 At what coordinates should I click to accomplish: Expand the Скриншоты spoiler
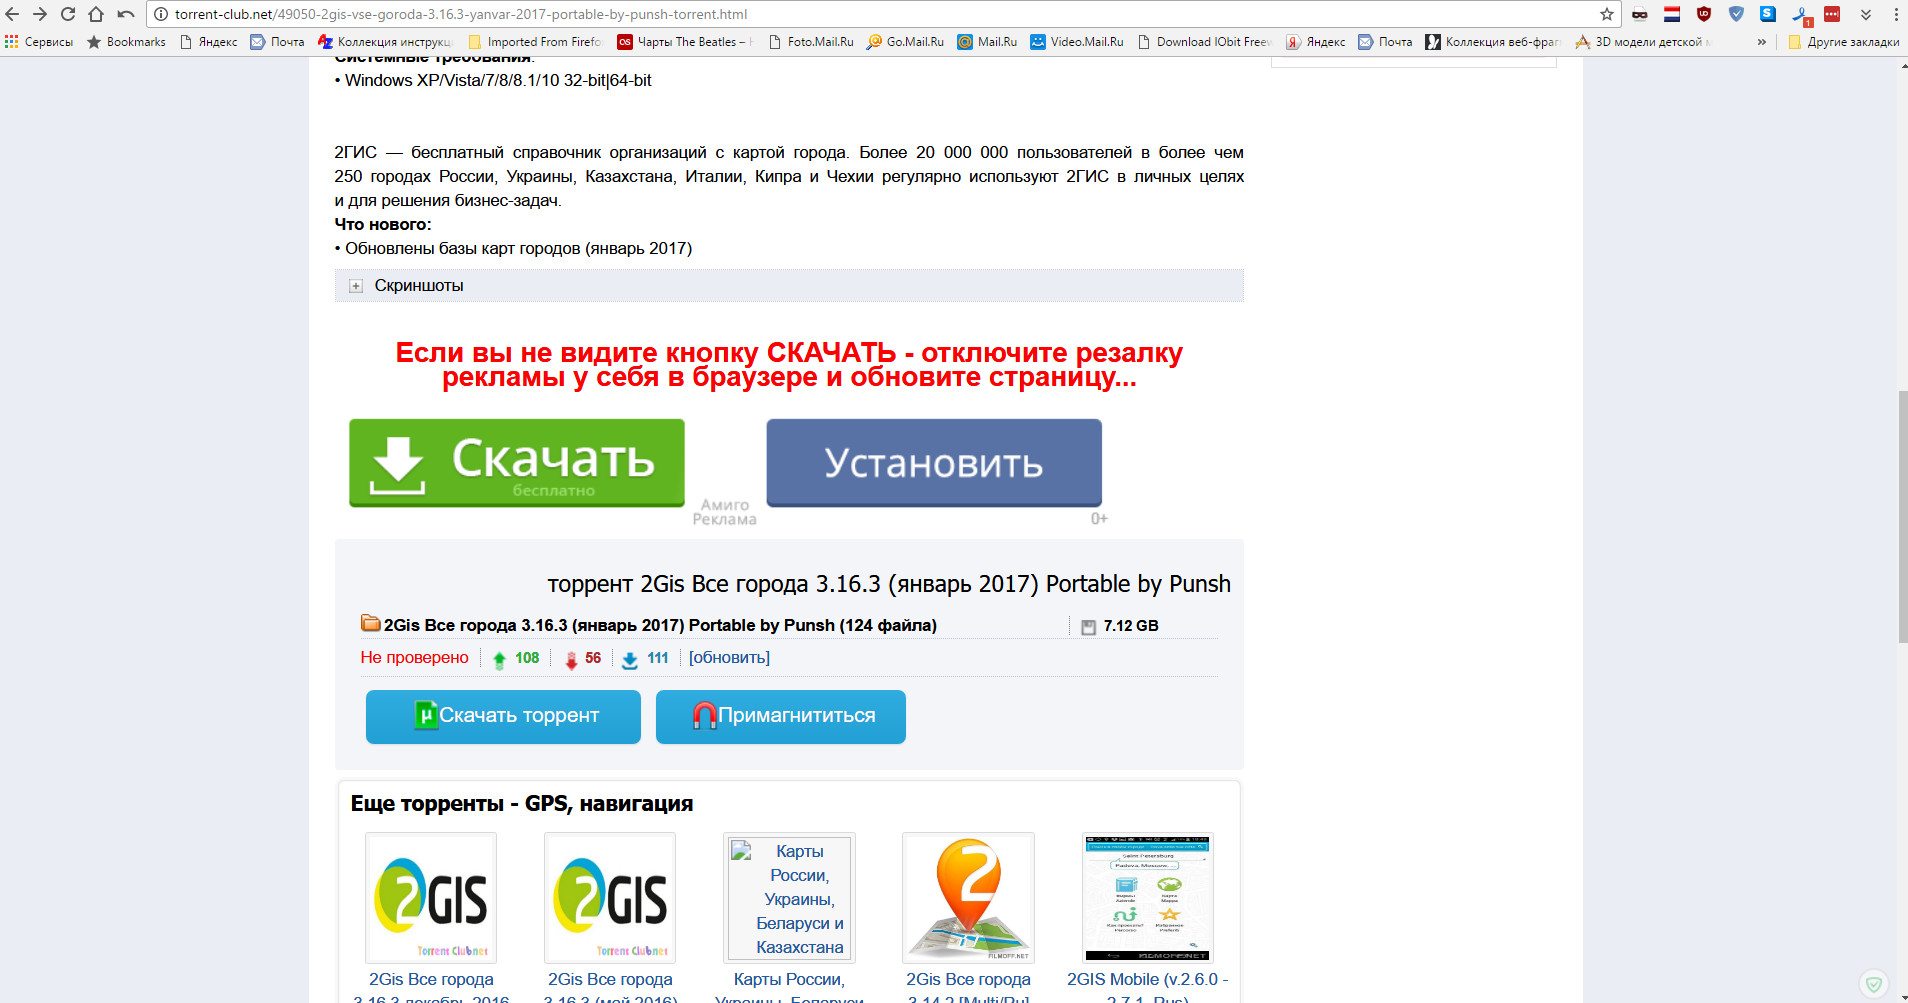(x=789, y=286)
